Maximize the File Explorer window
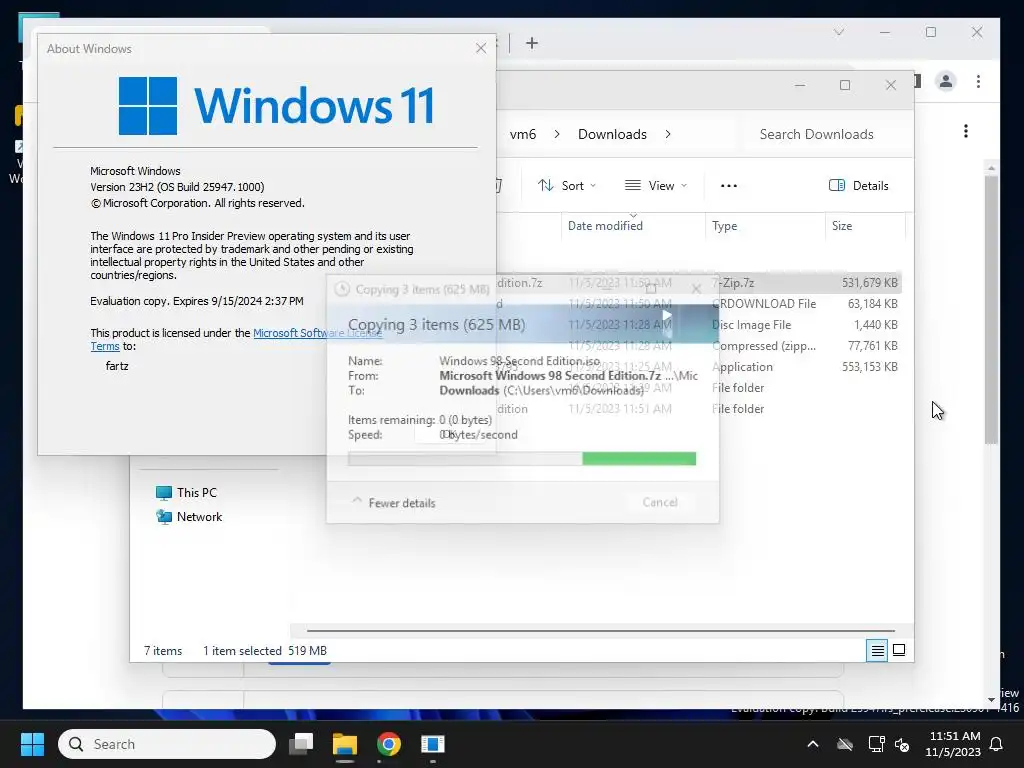Image resolution: width=1024 pixels, height=768 pixels. coord(845,85)
